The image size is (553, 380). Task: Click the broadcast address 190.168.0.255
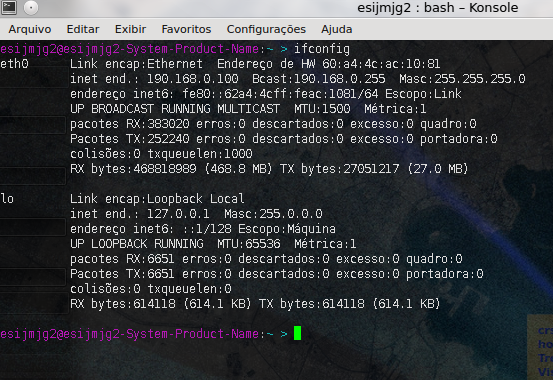tap(340, 79)
